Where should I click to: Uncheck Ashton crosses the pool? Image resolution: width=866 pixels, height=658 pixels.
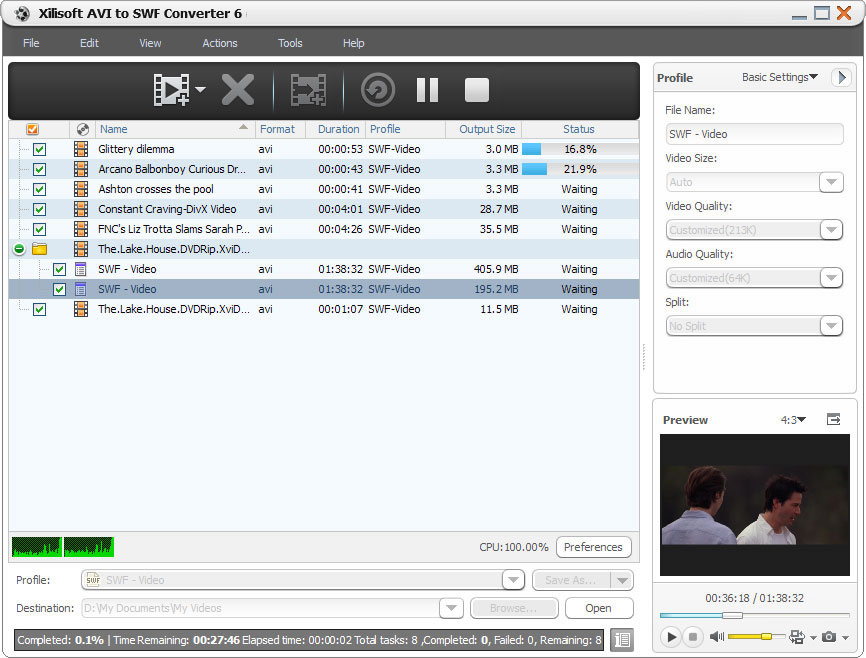point(39,189)
